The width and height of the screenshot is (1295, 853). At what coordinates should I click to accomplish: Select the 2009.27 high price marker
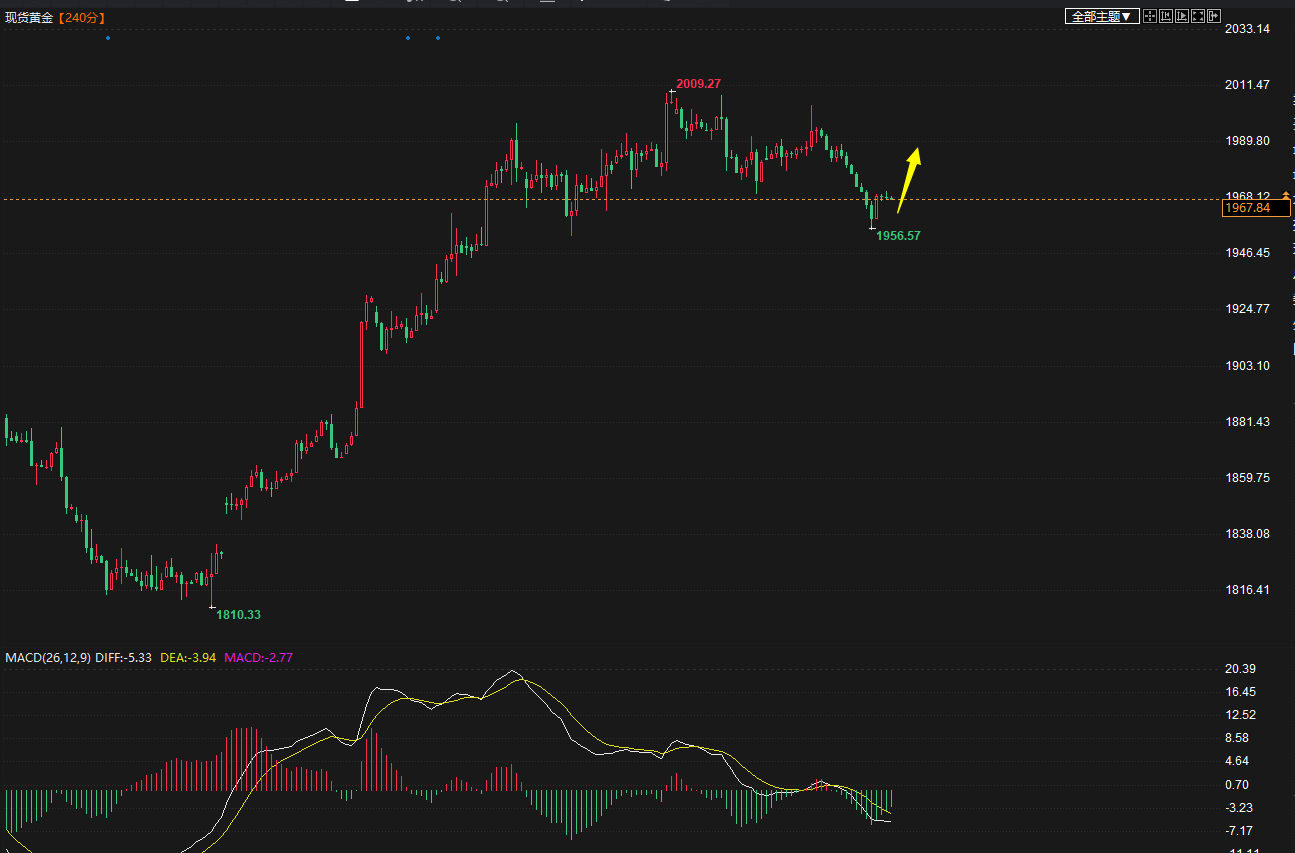point(698,84)
